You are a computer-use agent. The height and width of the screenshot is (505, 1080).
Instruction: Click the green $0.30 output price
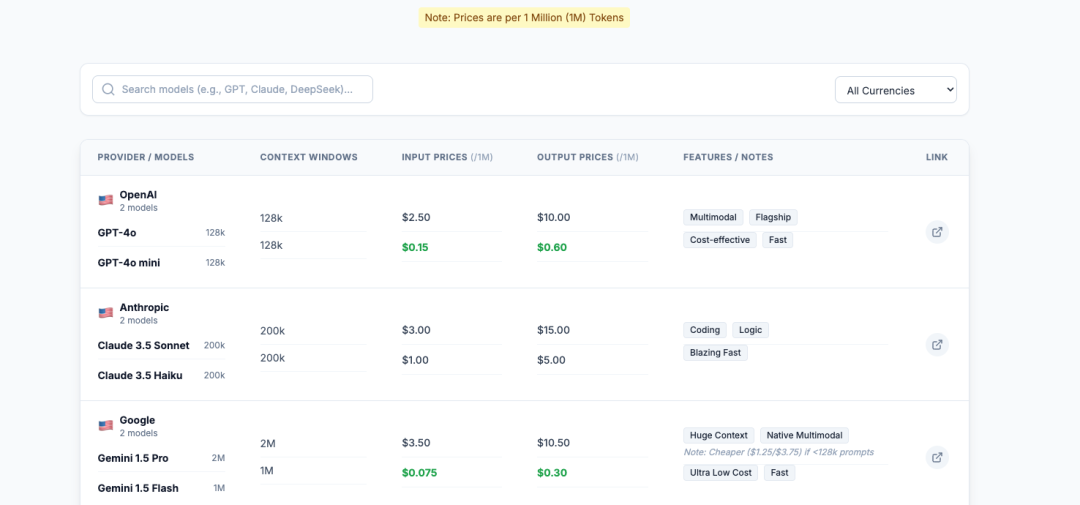[x=552, y=473]
